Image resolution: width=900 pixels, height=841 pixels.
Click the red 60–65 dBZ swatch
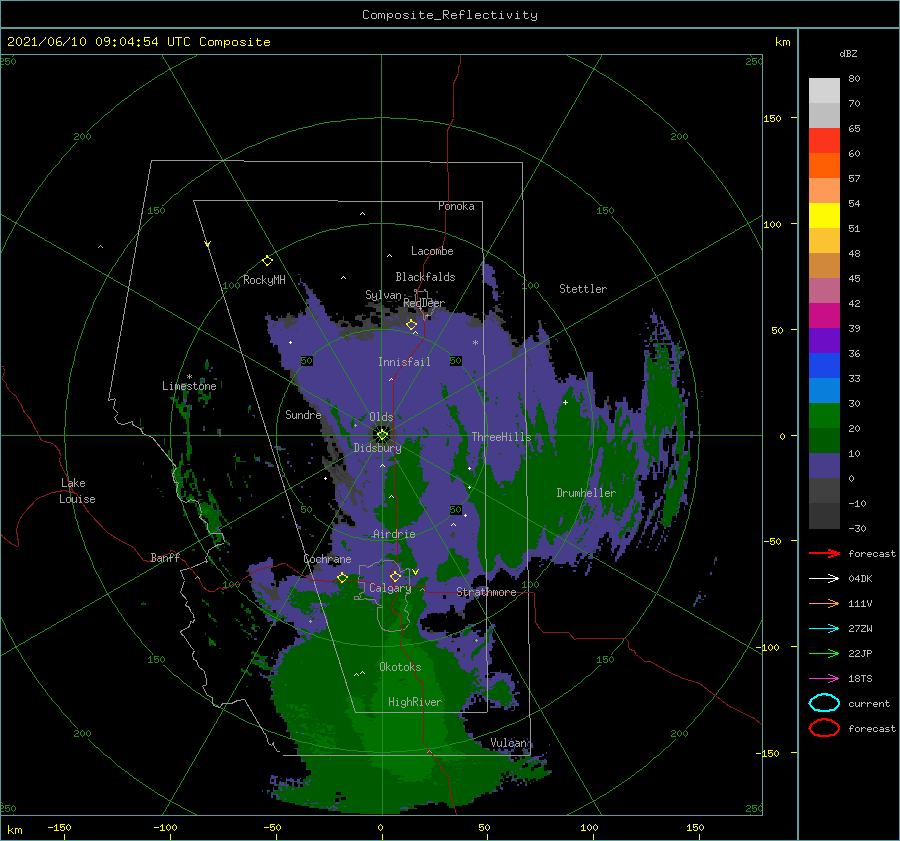tap(824, 141)
